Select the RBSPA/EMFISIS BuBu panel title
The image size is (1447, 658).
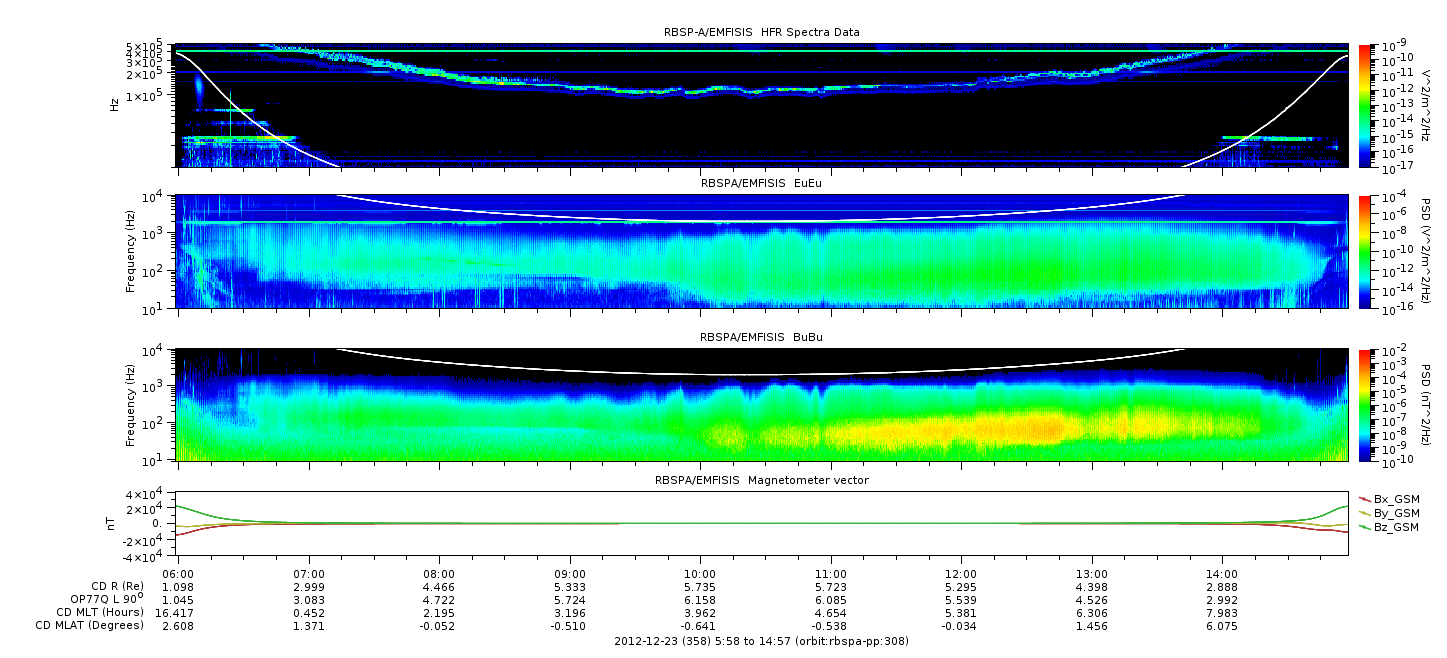point(761,338)
